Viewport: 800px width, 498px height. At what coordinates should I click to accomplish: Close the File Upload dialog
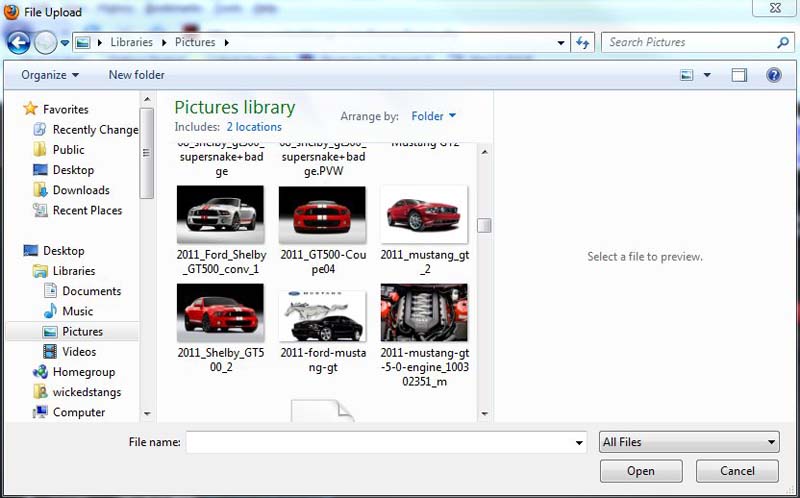pyautogui.click(x=775, y=8)
